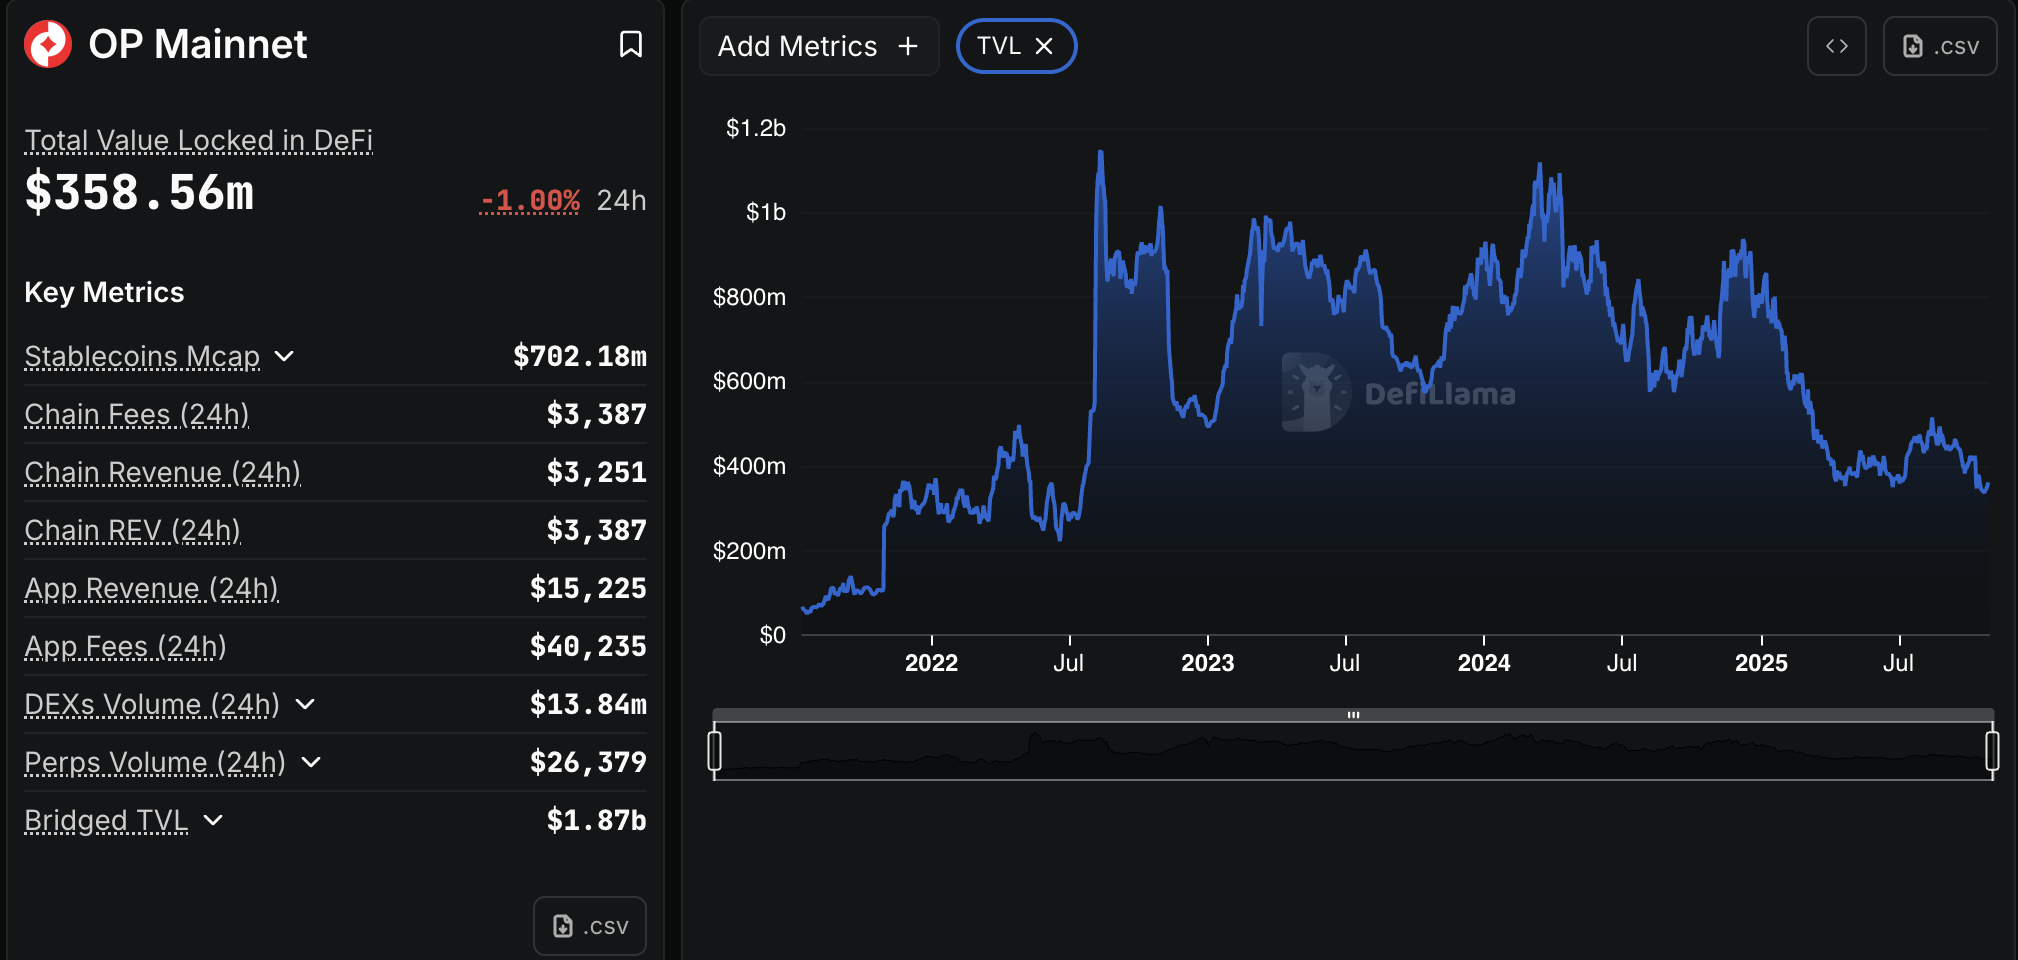Click the $1.2b y-axis label
The width and height of the screenshot is (2018, 960).
point(756,128)
